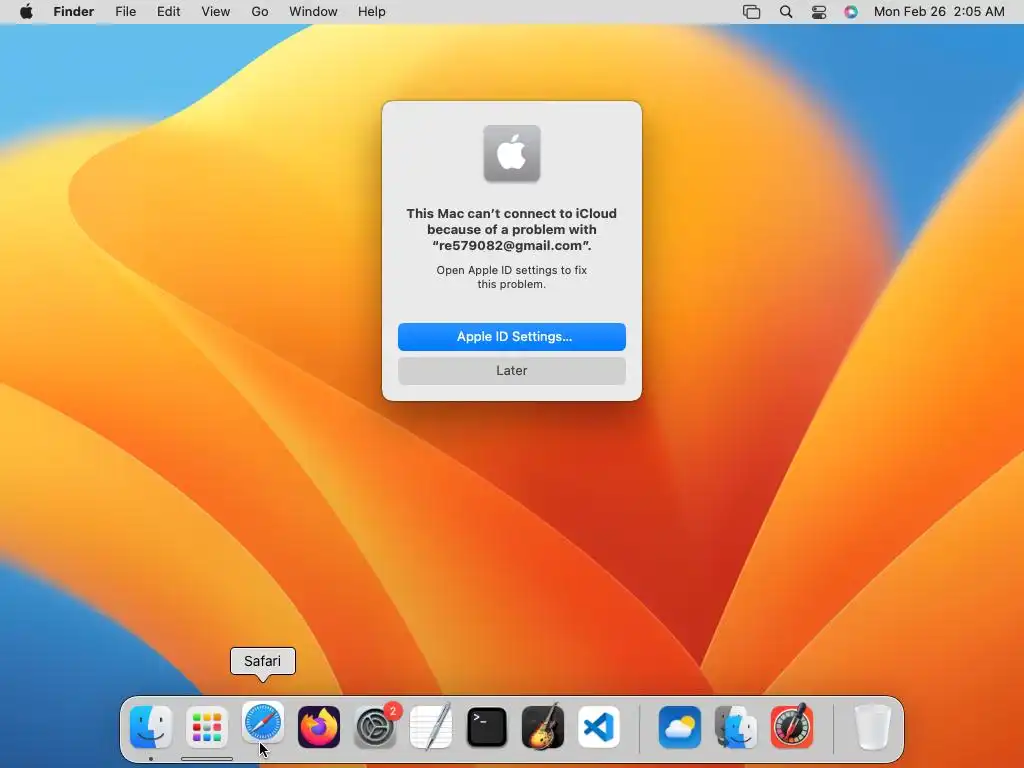The width and height of the screenshot is (1024, 768).
Task: Open Digital Color Meter icon in Dock
Action: (x=792, y=727)
